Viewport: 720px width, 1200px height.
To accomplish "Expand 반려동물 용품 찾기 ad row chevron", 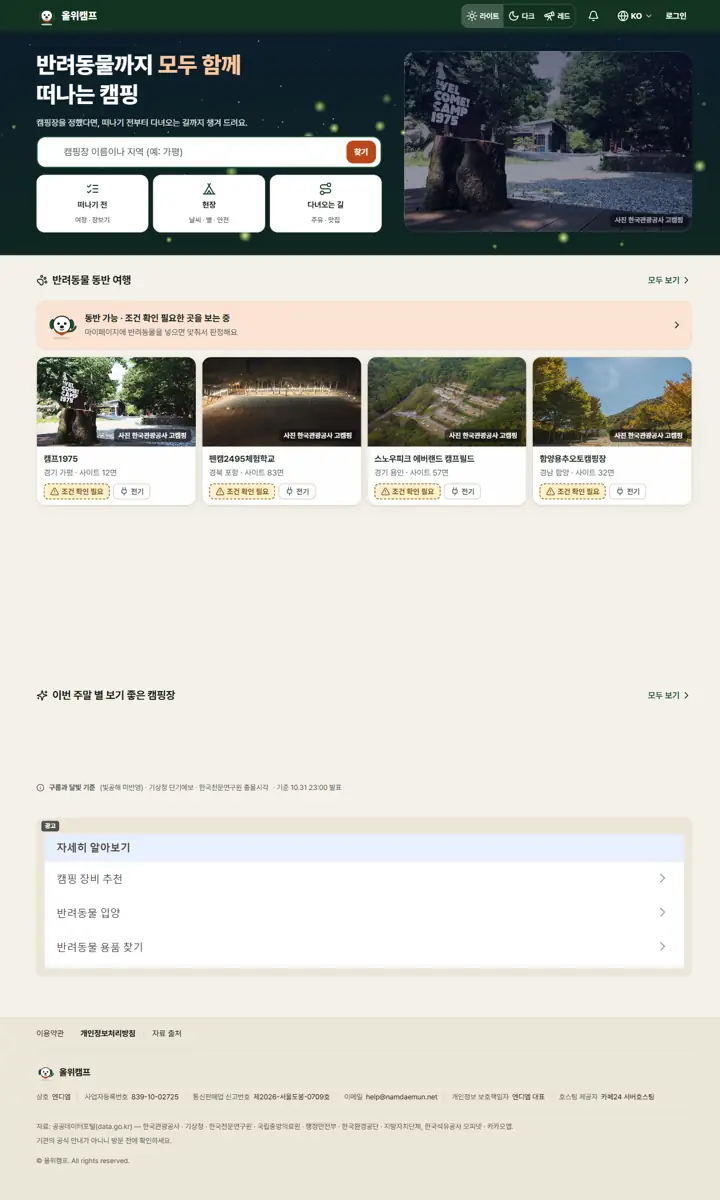I will (x=662, y=946).
